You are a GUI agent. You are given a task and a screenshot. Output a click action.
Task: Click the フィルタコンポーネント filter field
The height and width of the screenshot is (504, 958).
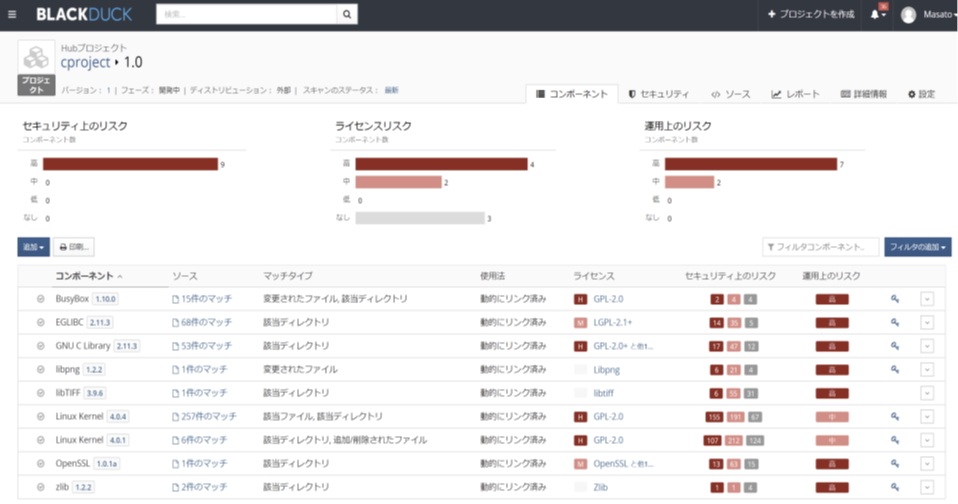click(x=821, y=247)
